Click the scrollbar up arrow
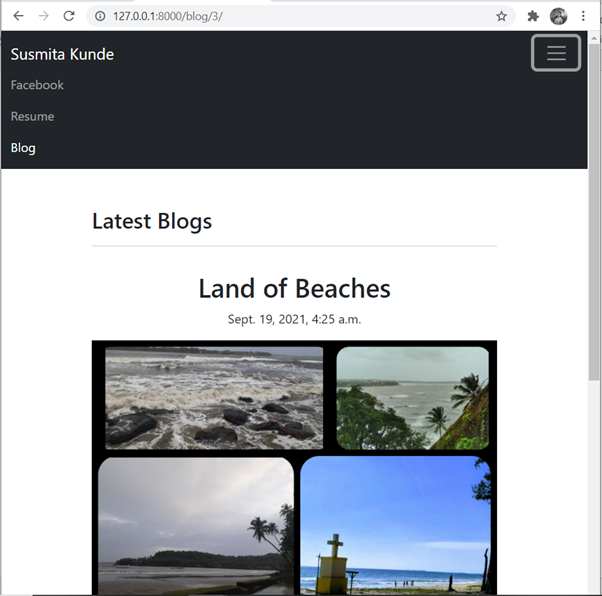602x596 pixels. pos(594,38)
